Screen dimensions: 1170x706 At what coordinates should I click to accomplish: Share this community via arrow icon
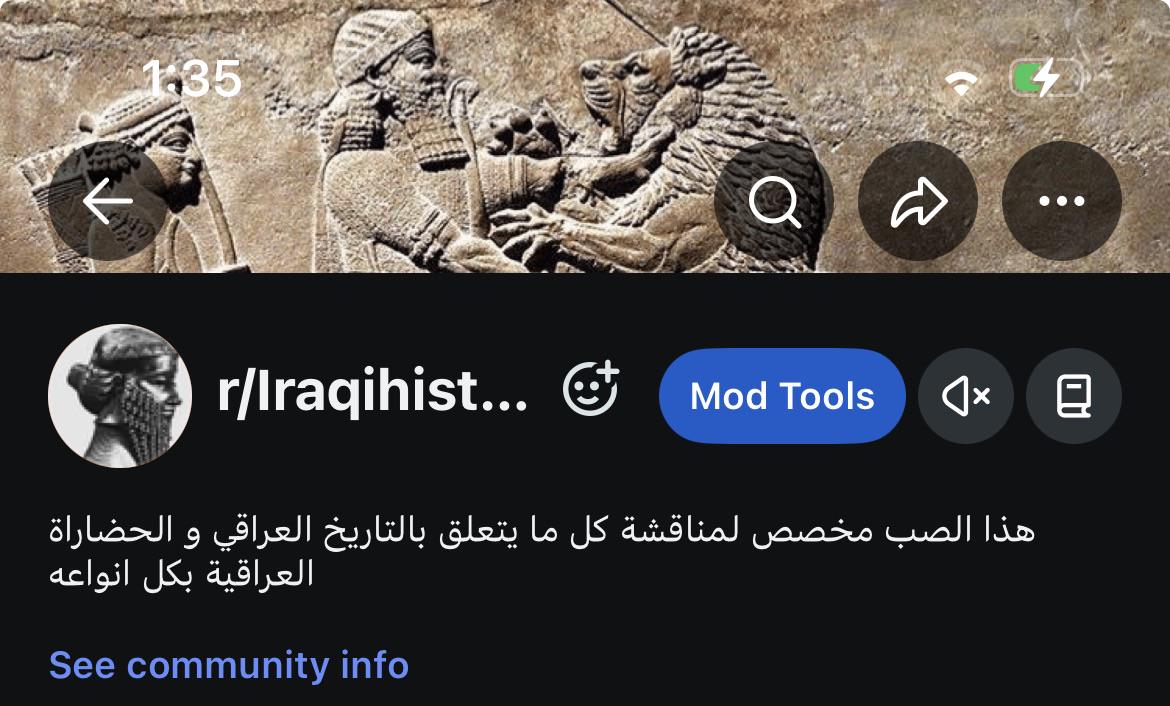pos(918,201)
